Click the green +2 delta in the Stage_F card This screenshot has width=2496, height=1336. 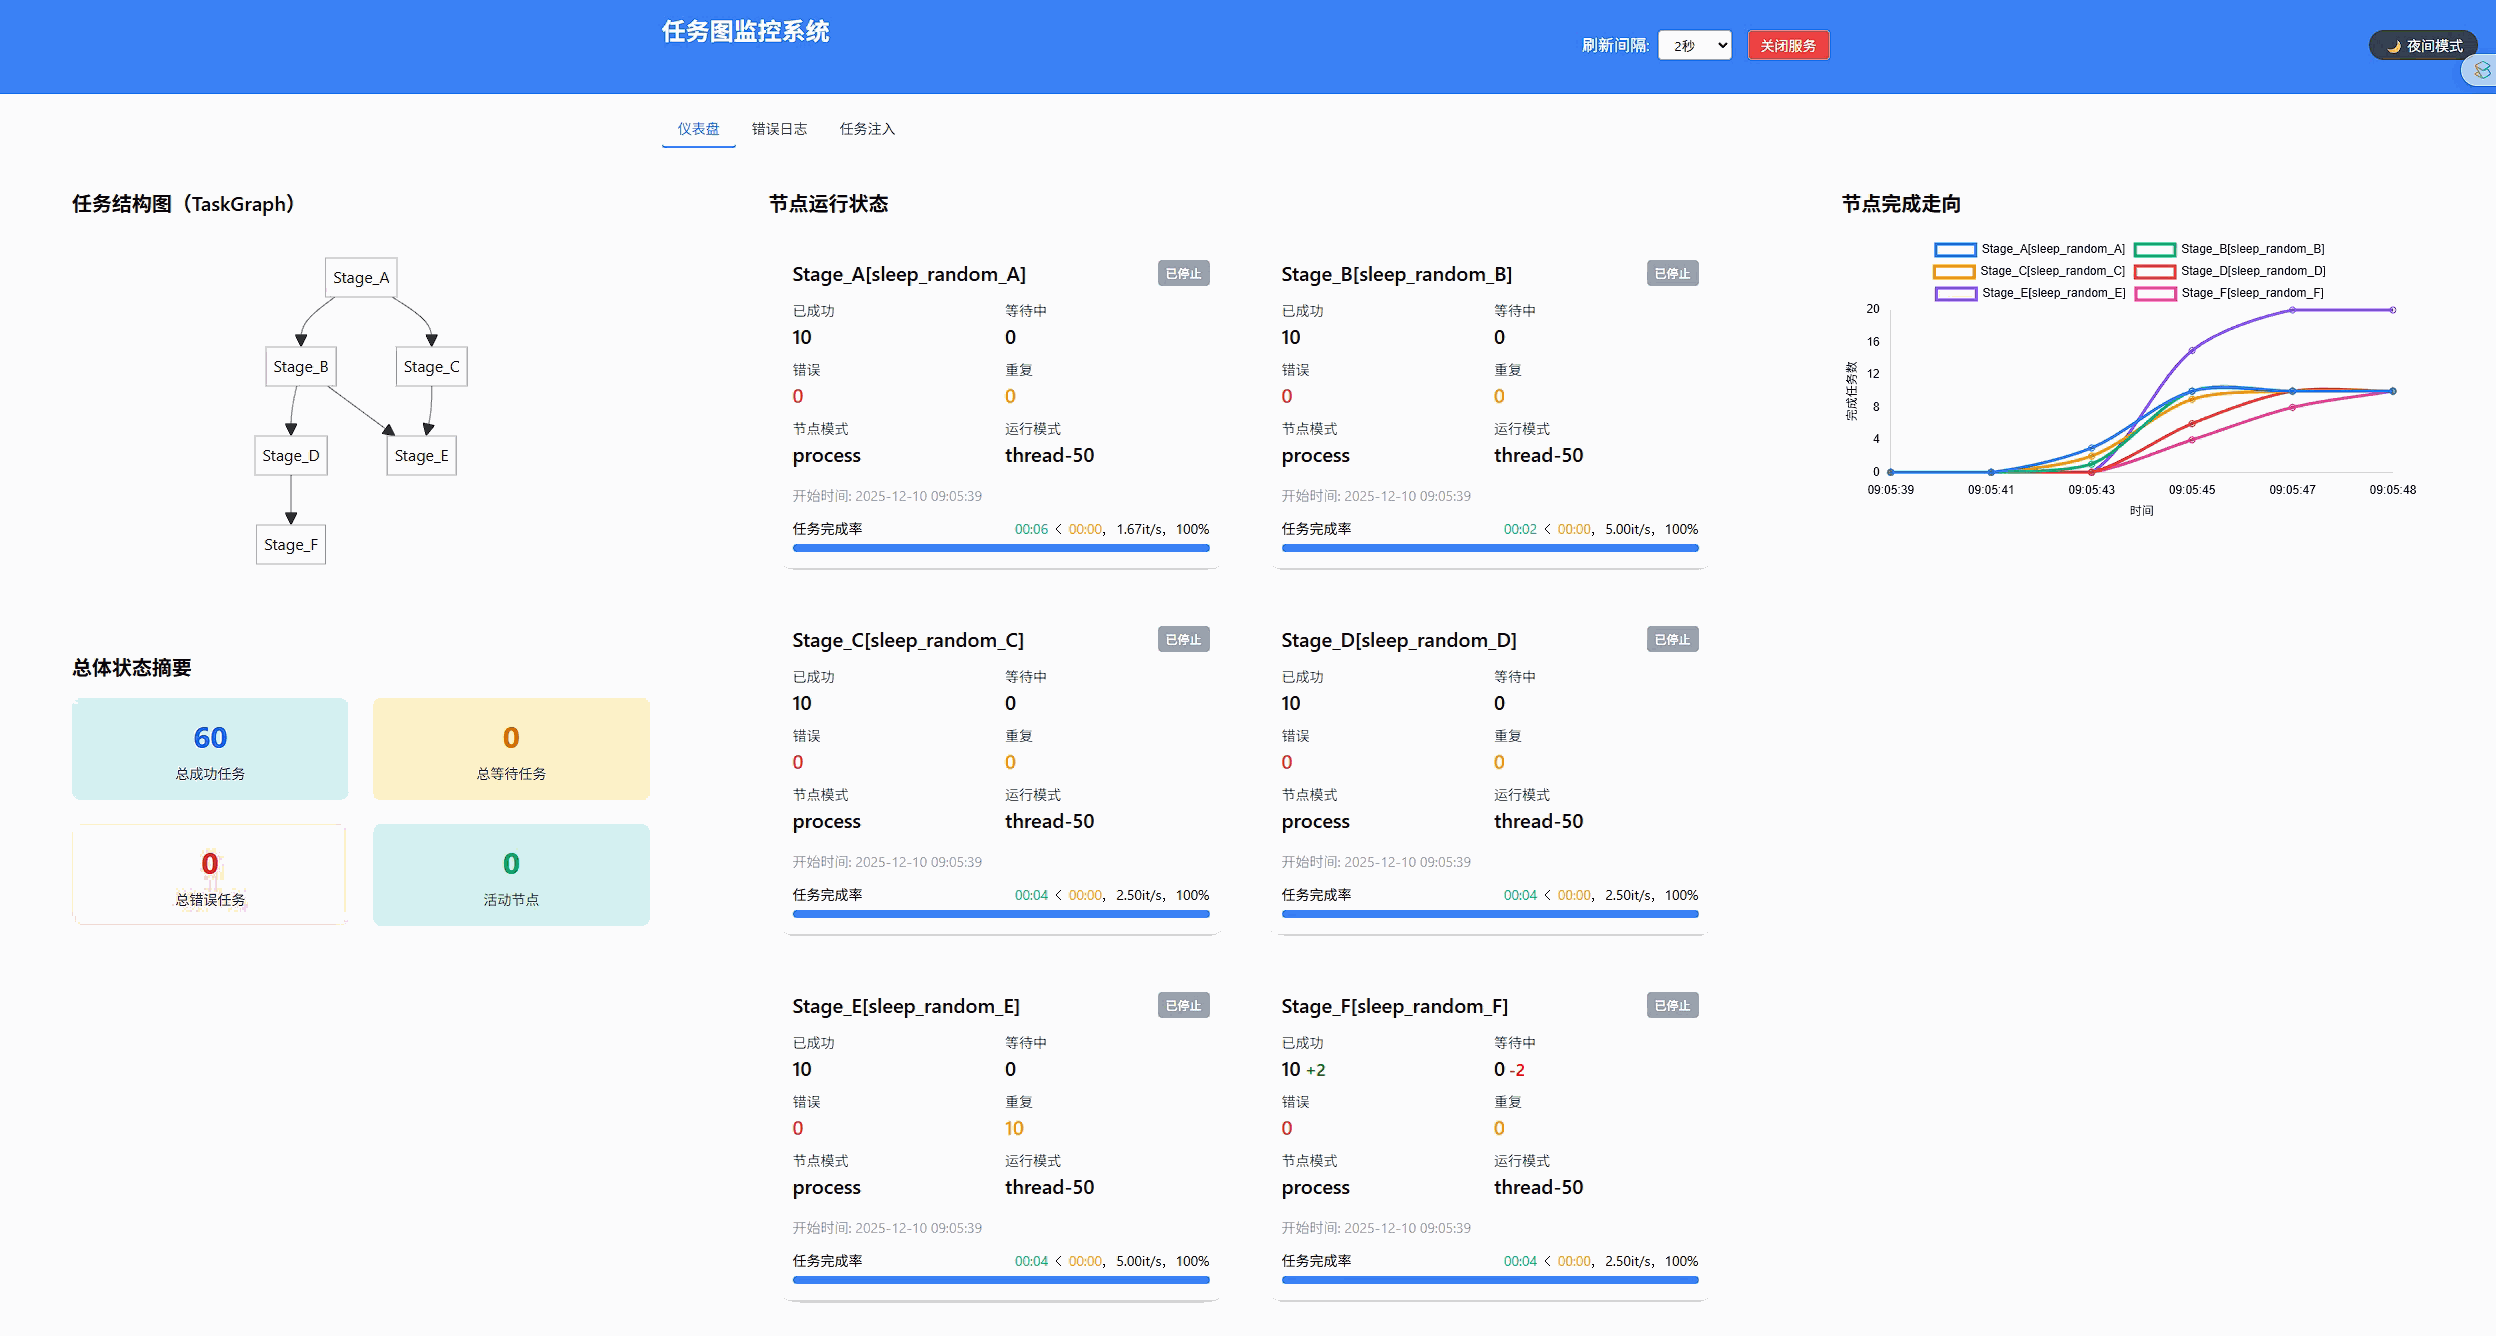coord(1316,1070)
